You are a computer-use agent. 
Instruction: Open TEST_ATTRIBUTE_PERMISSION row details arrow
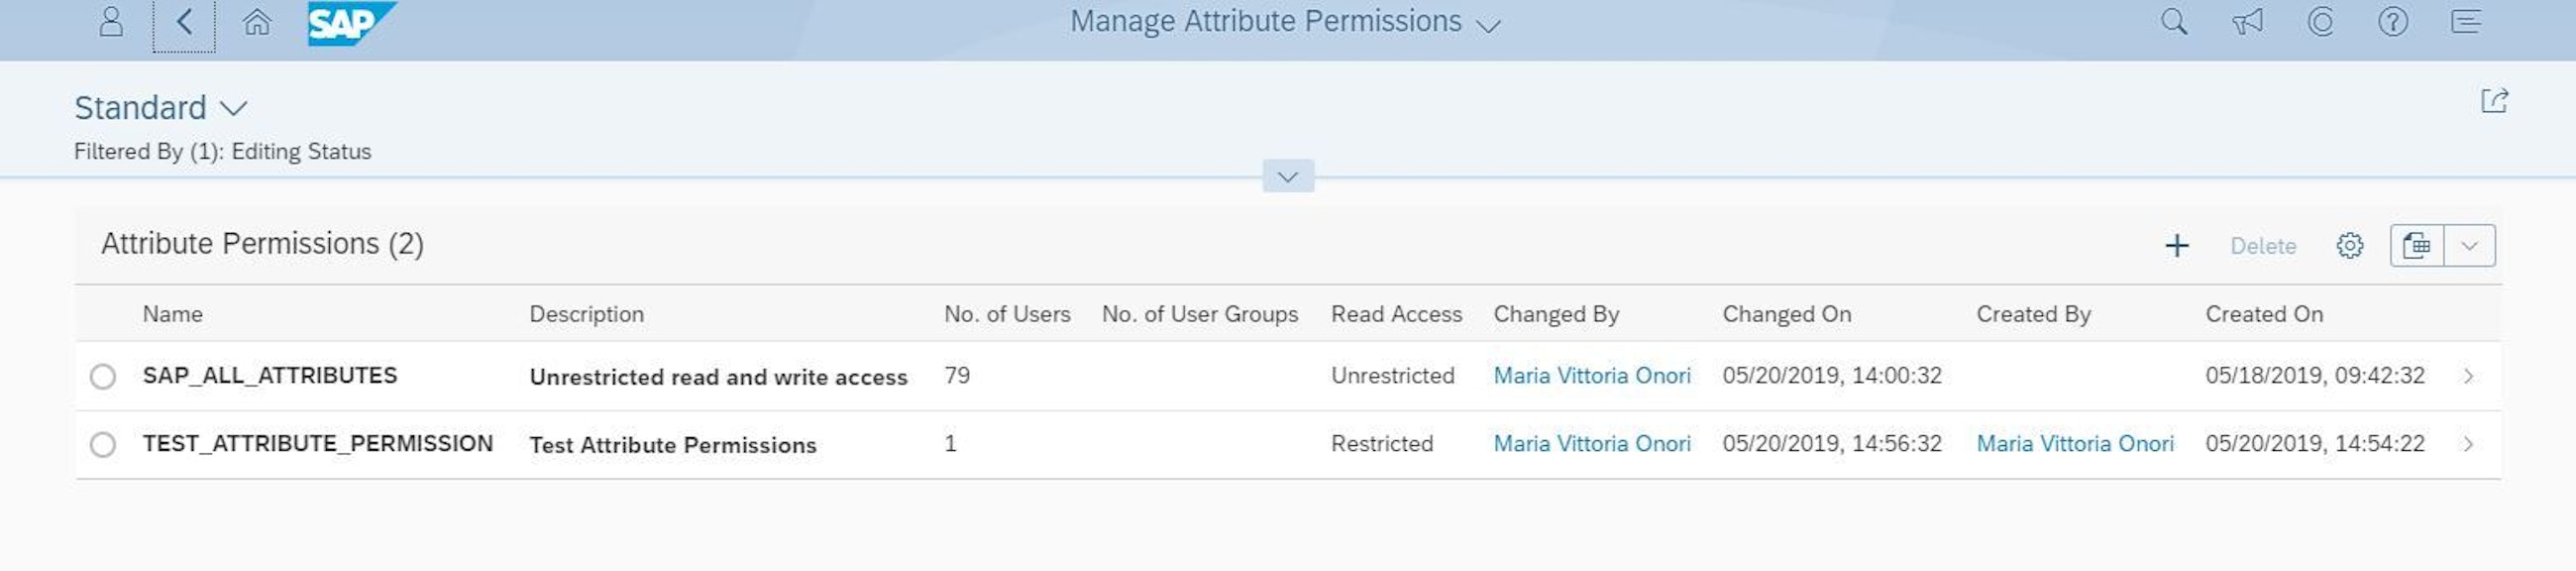[2468, 444]
